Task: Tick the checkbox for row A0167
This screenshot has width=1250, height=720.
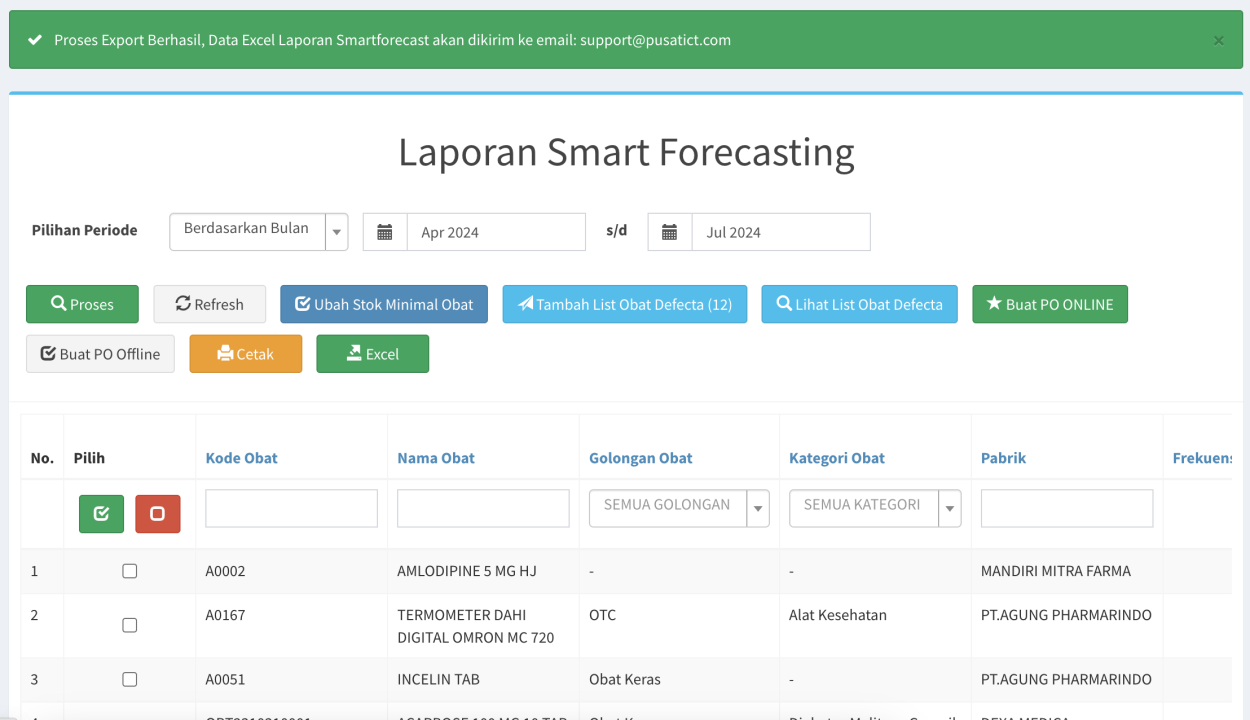Action: tap(130, 625)
